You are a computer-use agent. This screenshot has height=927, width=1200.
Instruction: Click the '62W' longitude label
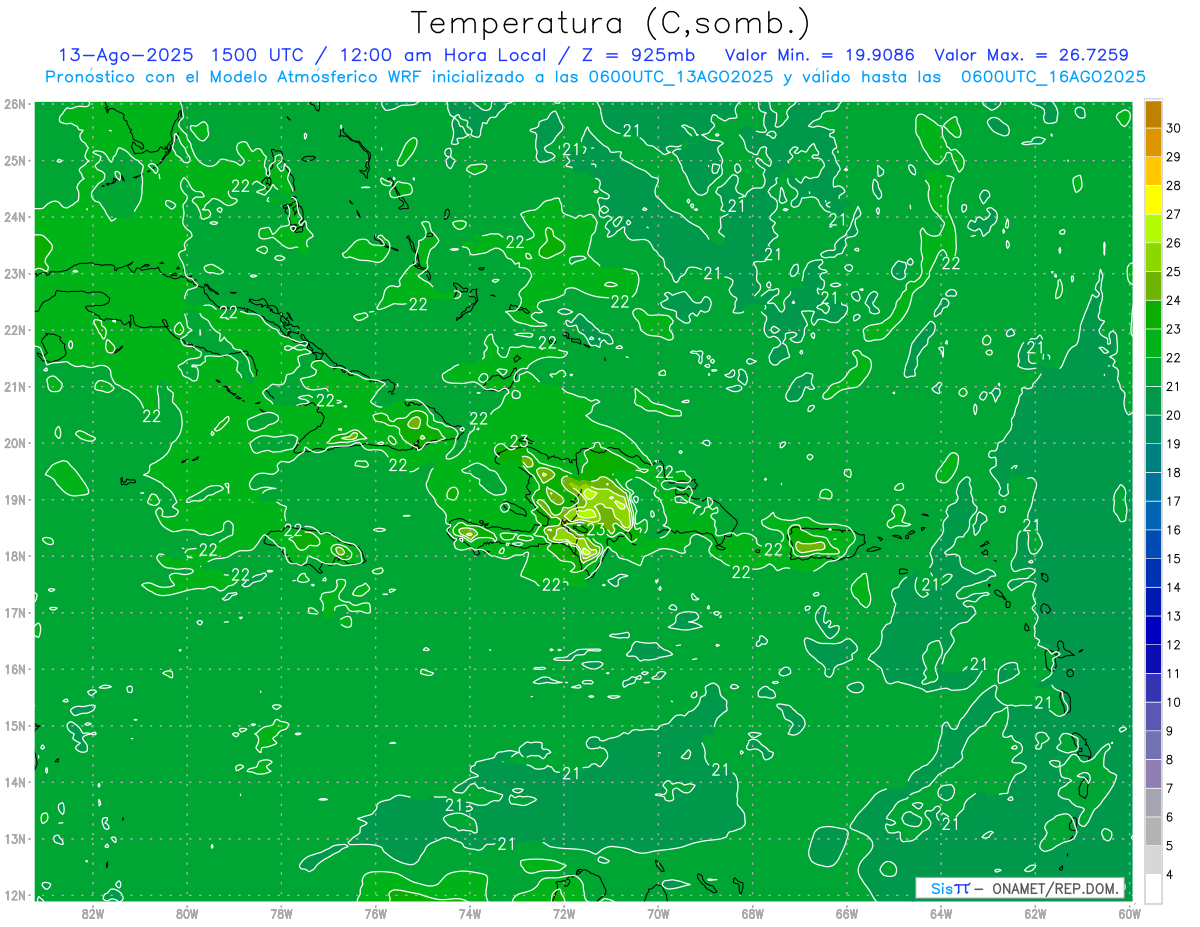pyautogui.click(x=1035, y=913)
